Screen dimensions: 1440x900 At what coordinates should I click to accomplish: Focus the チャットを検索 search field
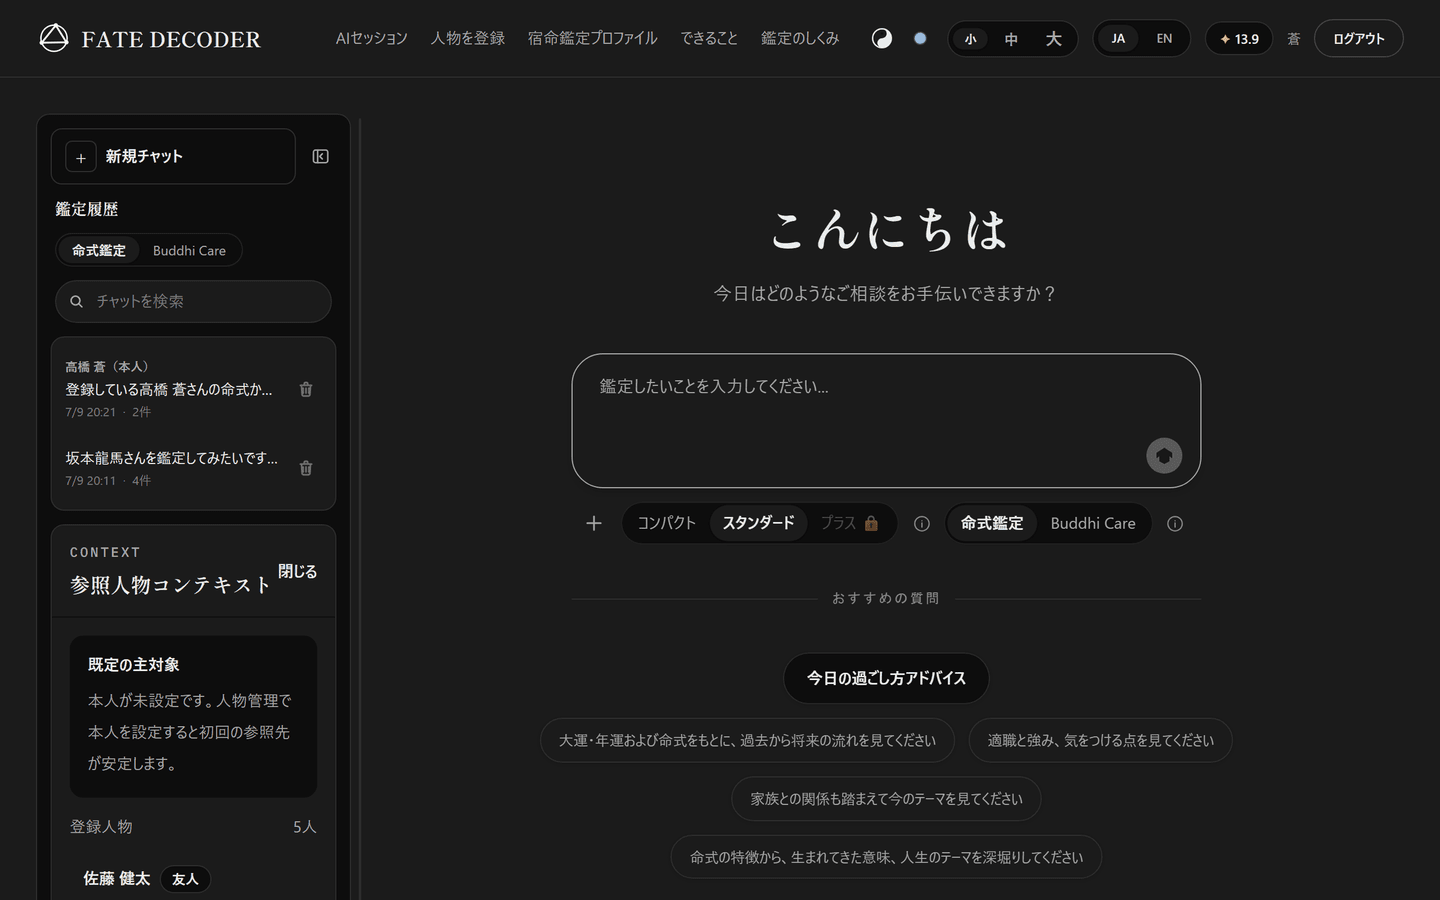[x=193, y=301]
